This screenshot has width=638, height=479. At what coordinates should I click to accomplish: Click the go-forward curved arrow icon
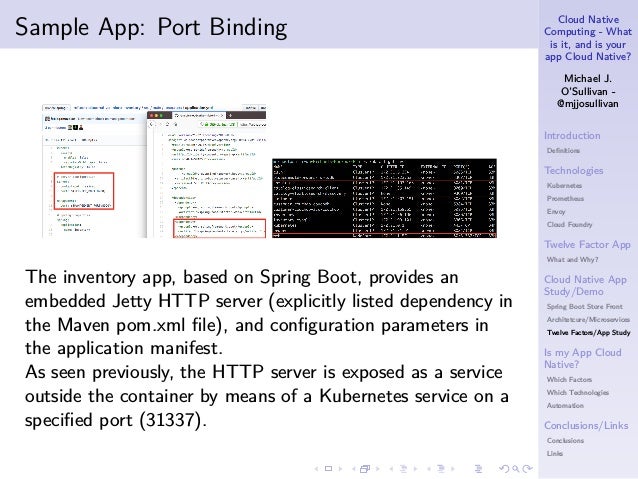click(x=527, y=469)
